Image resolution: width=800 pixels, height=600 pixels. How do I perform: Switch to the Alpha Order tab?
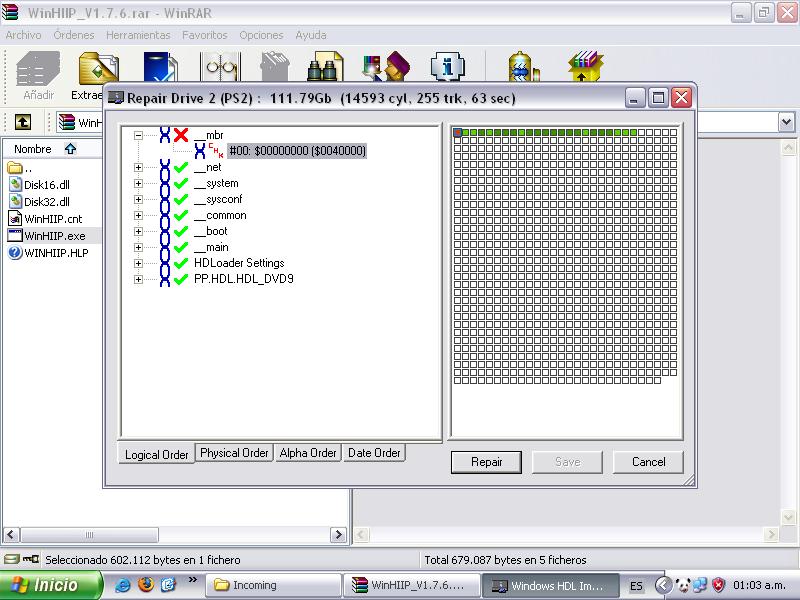click(308, 453)
